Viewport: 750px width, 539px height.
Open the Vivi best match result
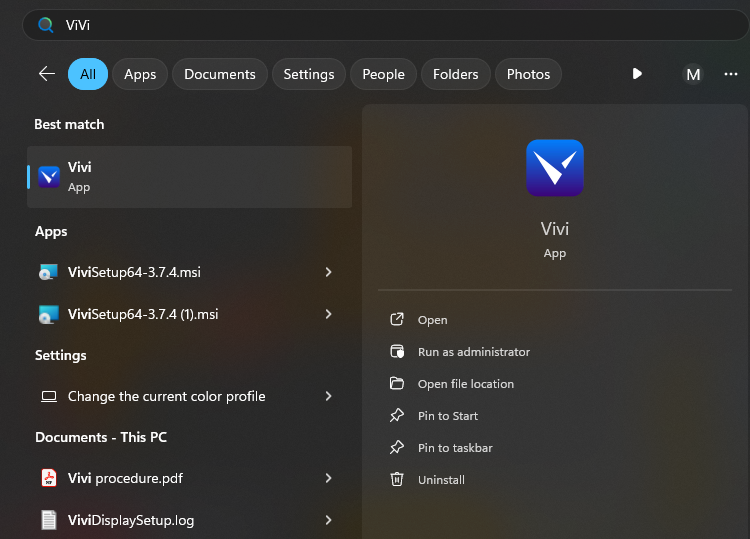[x=189, y=177]
